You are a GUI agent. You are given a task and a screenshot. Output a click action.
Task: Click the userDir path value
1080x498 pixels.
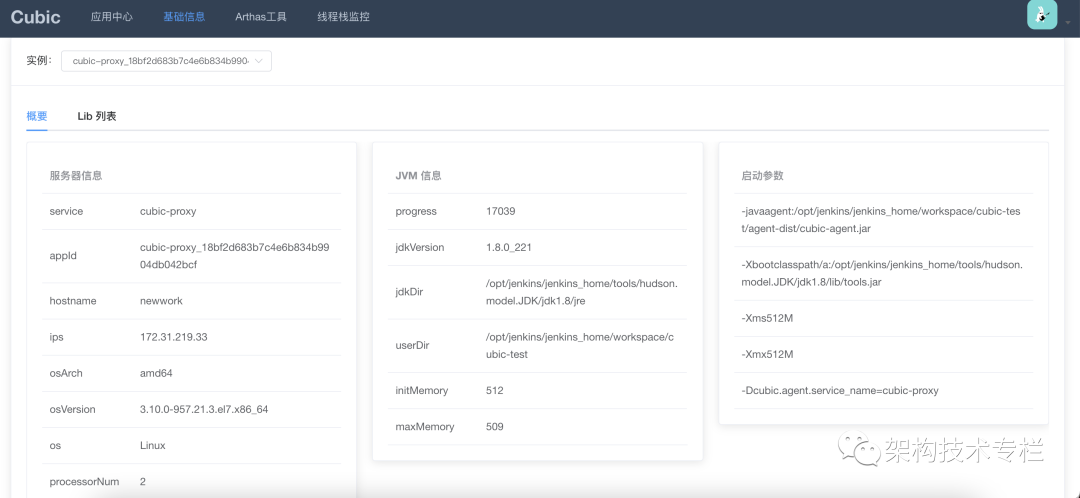(581, 346)
